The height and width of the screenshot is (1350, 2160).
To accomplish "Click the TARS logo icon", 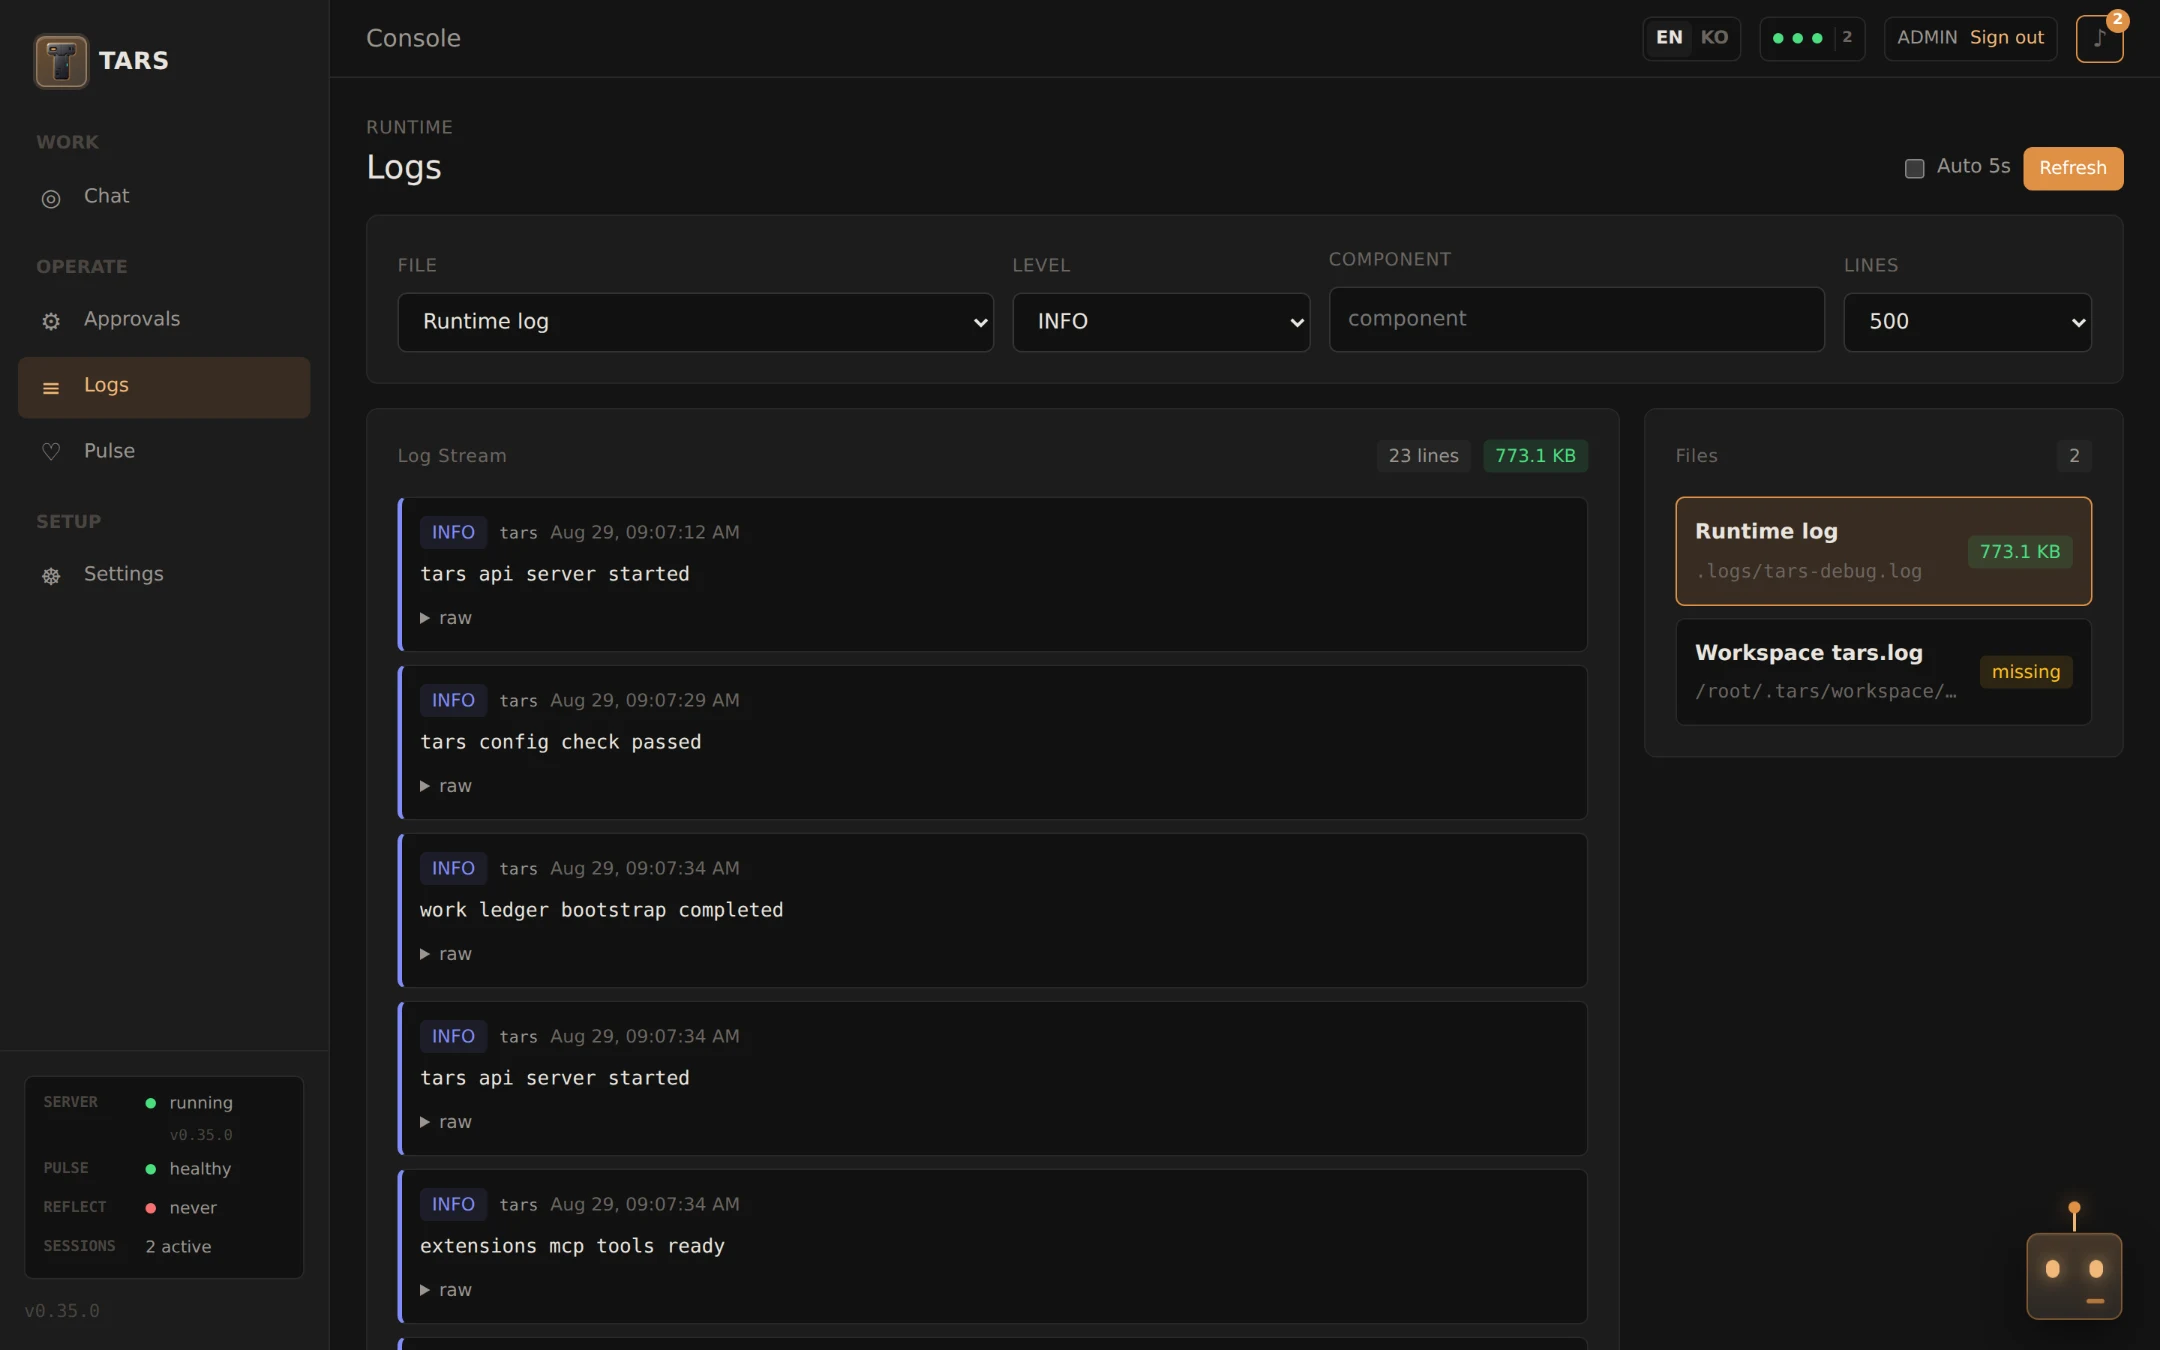I will (61, 61).
